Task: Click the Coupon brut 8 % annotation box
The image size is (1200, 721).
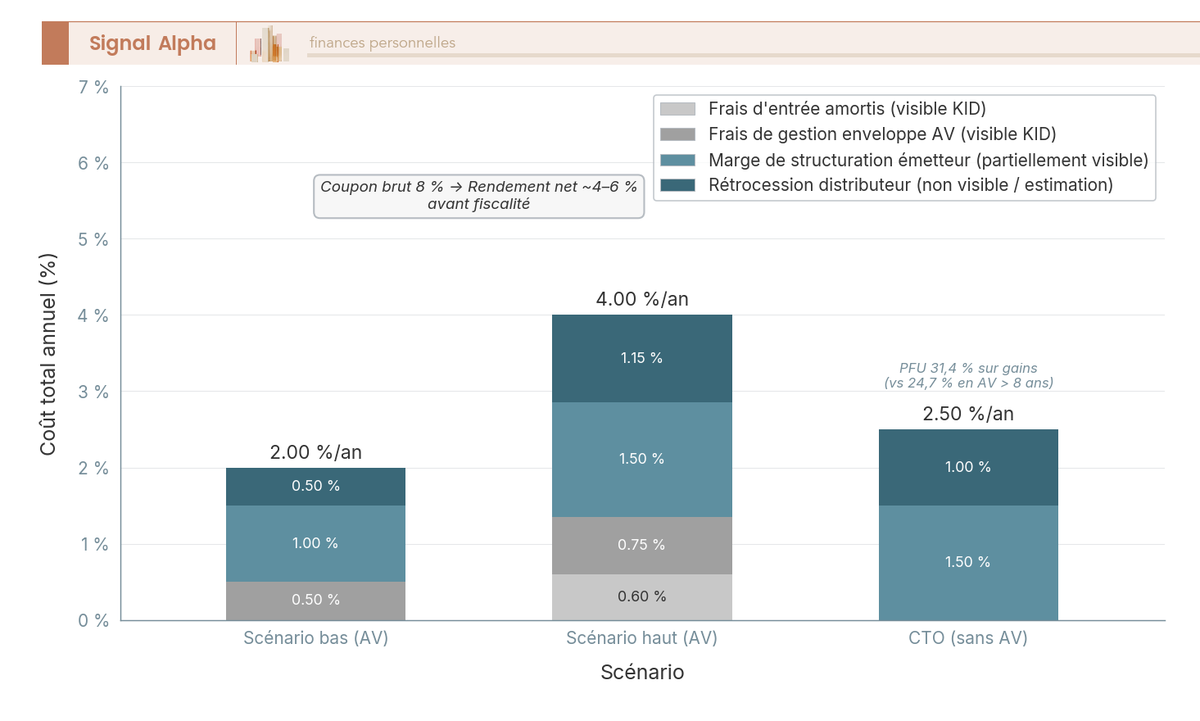Action: point(479,196)
